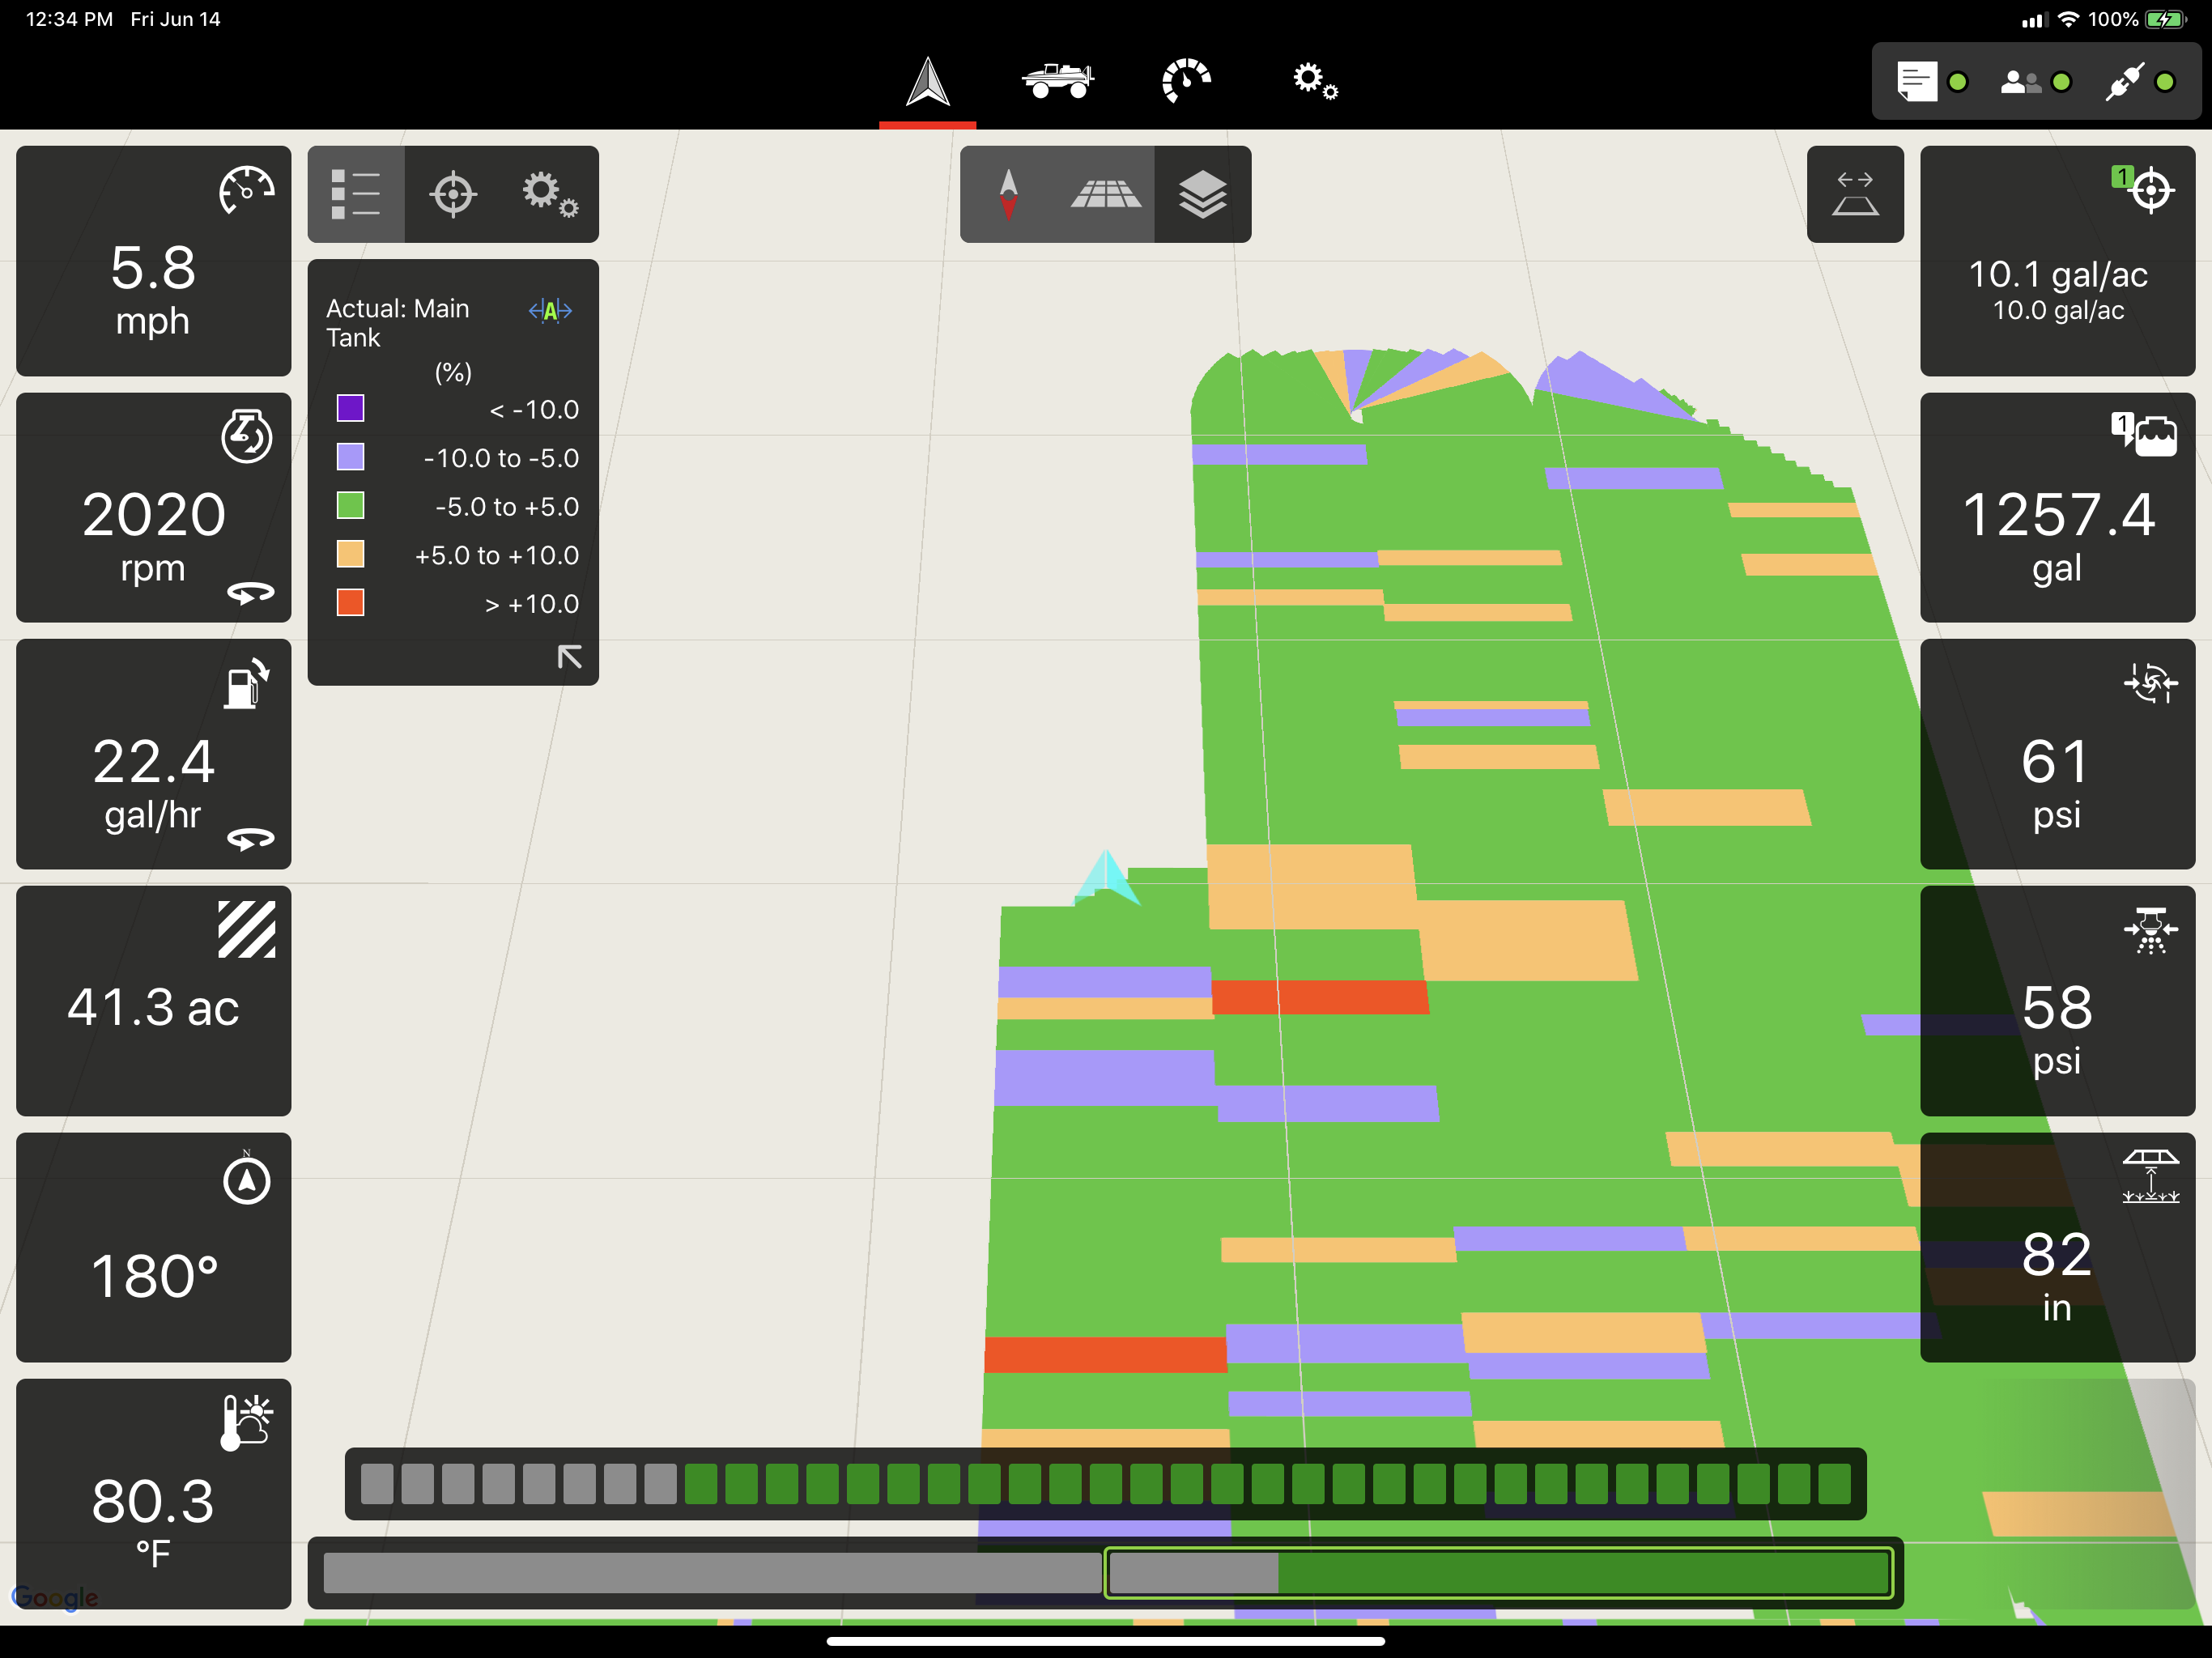Viewport: 2212px width, 1658px height.
Task: Cycle the rpm tile with its loop arrow
Action: pos(250,593)
